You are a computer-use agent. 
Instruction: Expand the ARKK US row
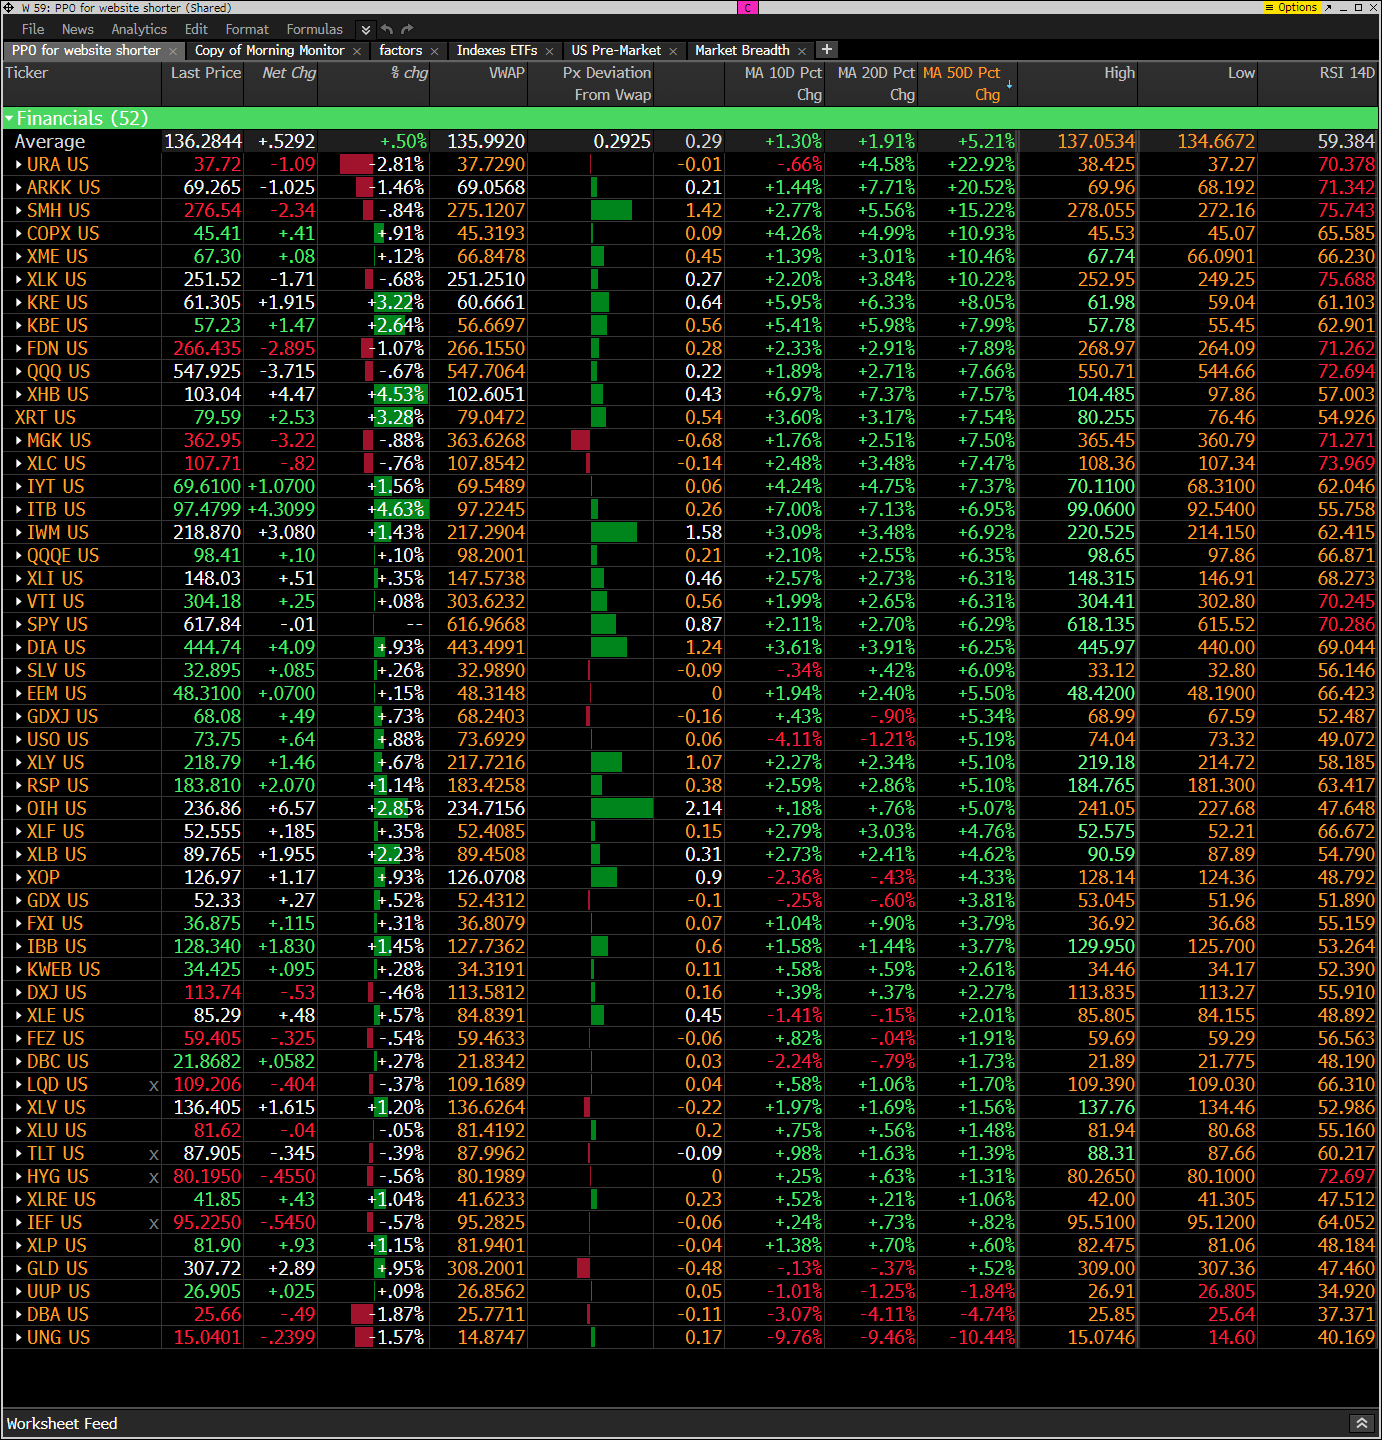[x=19, y=187]
